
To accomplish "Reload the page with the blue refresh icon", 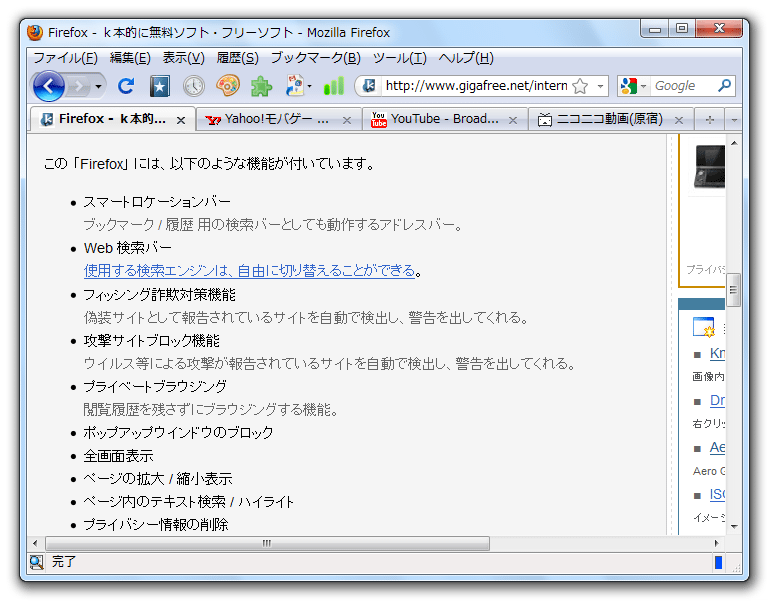I will [x=126, y=86].
